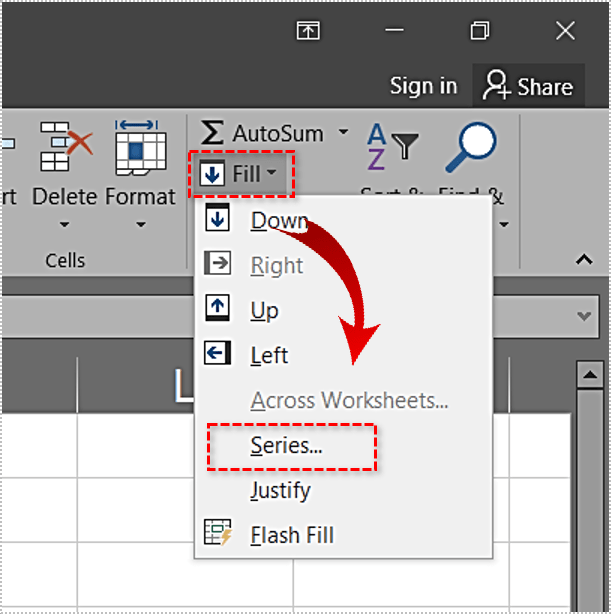Expand the dropdown arrow under Delete
The height and width of the screenshot is (614, 611).
[63, 224]
